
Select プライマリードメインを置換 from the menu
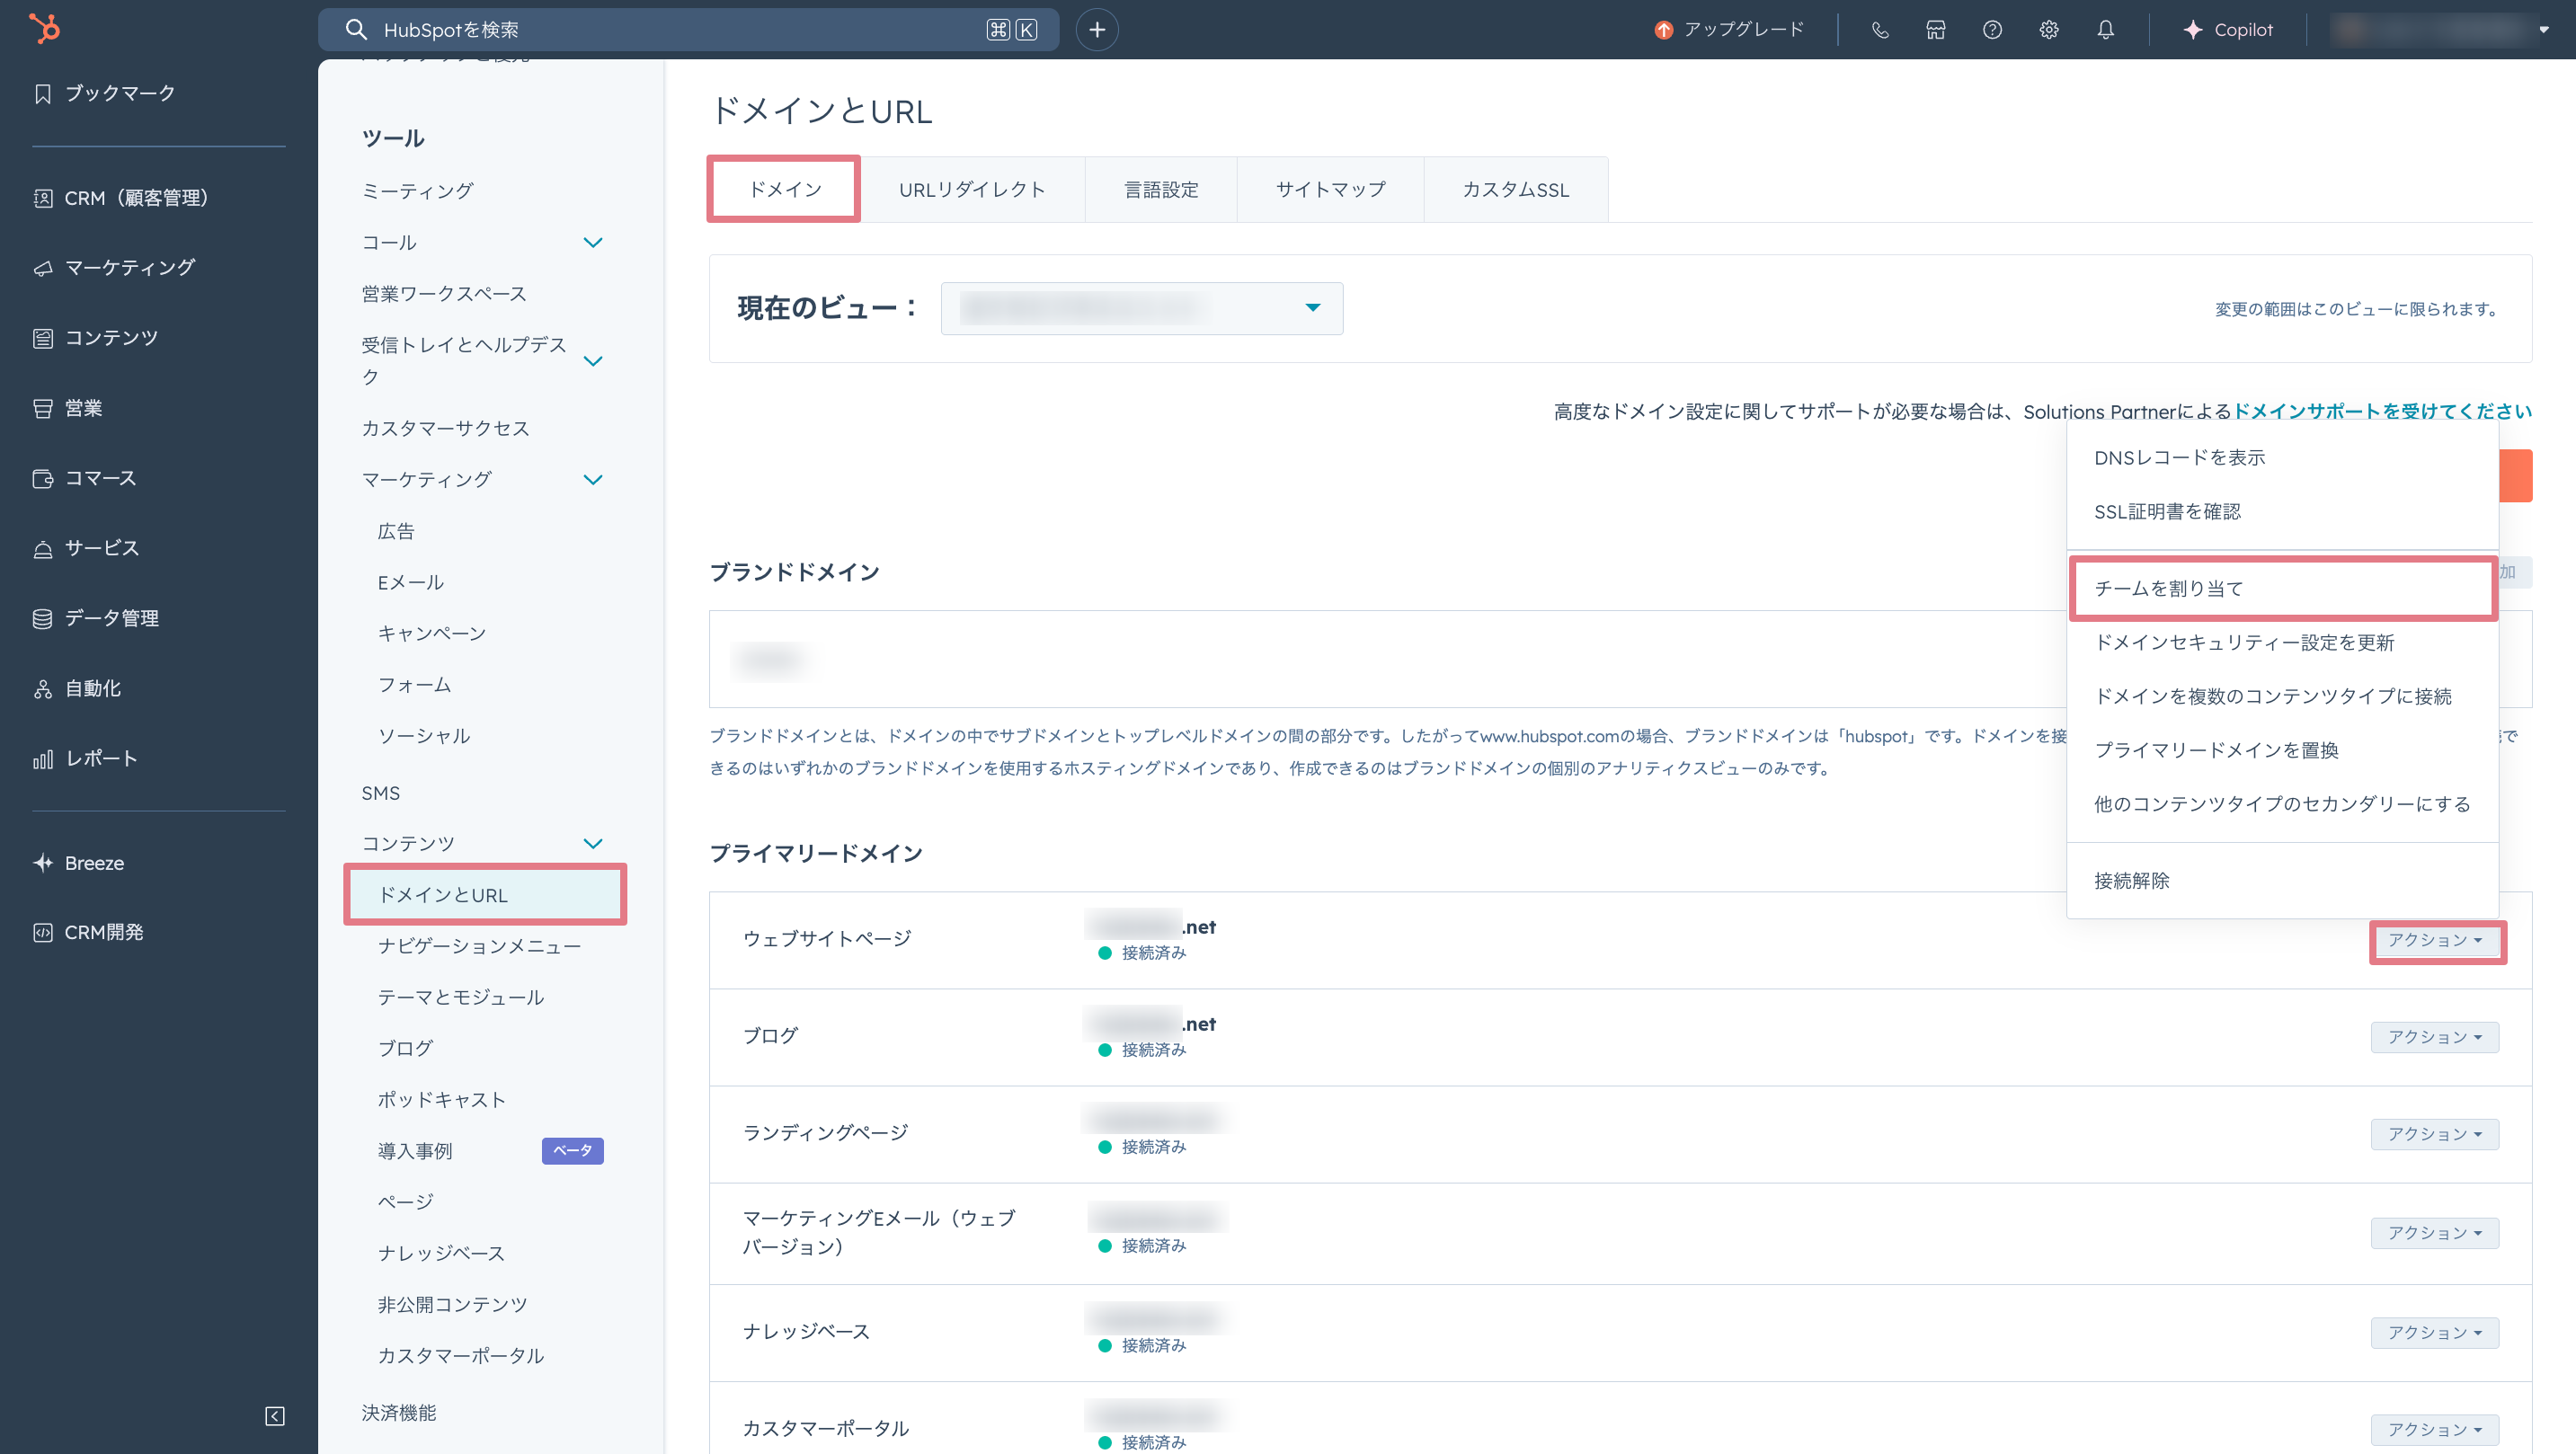2282,751
